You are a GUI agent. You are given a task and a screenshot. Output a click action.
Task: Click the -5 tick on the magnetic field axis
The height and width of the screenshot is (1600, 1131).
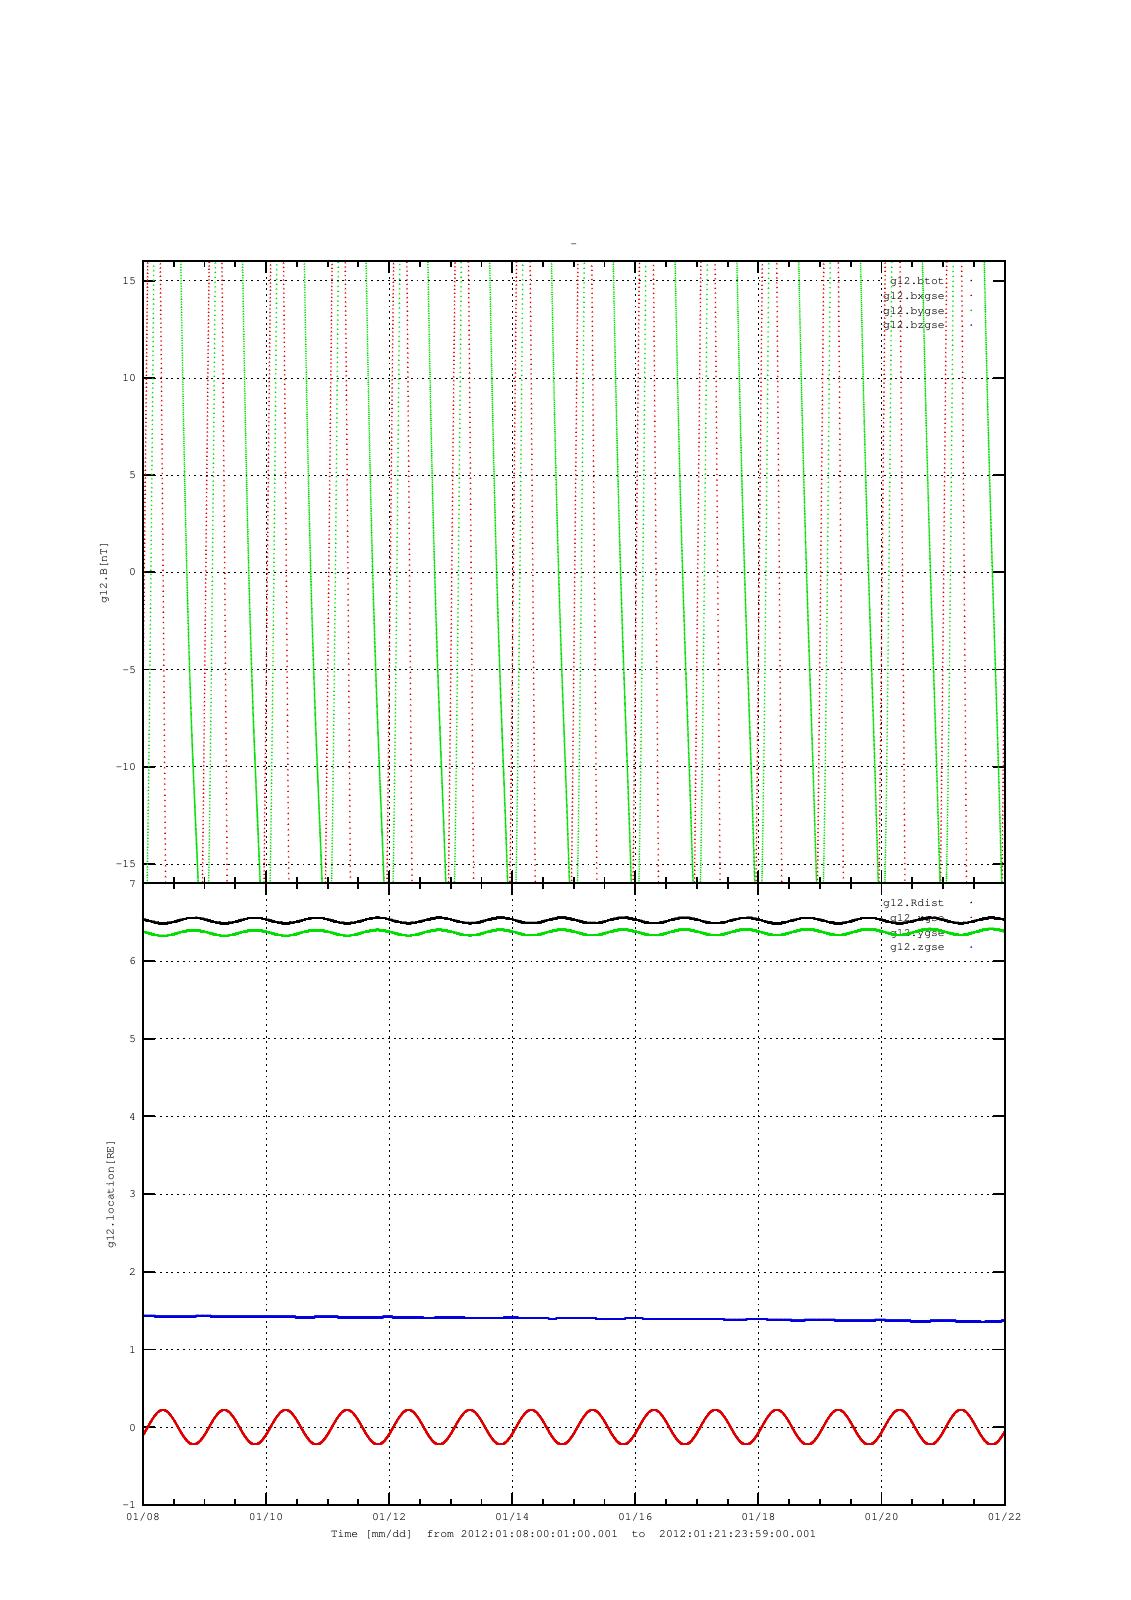[x=129, y=670]
